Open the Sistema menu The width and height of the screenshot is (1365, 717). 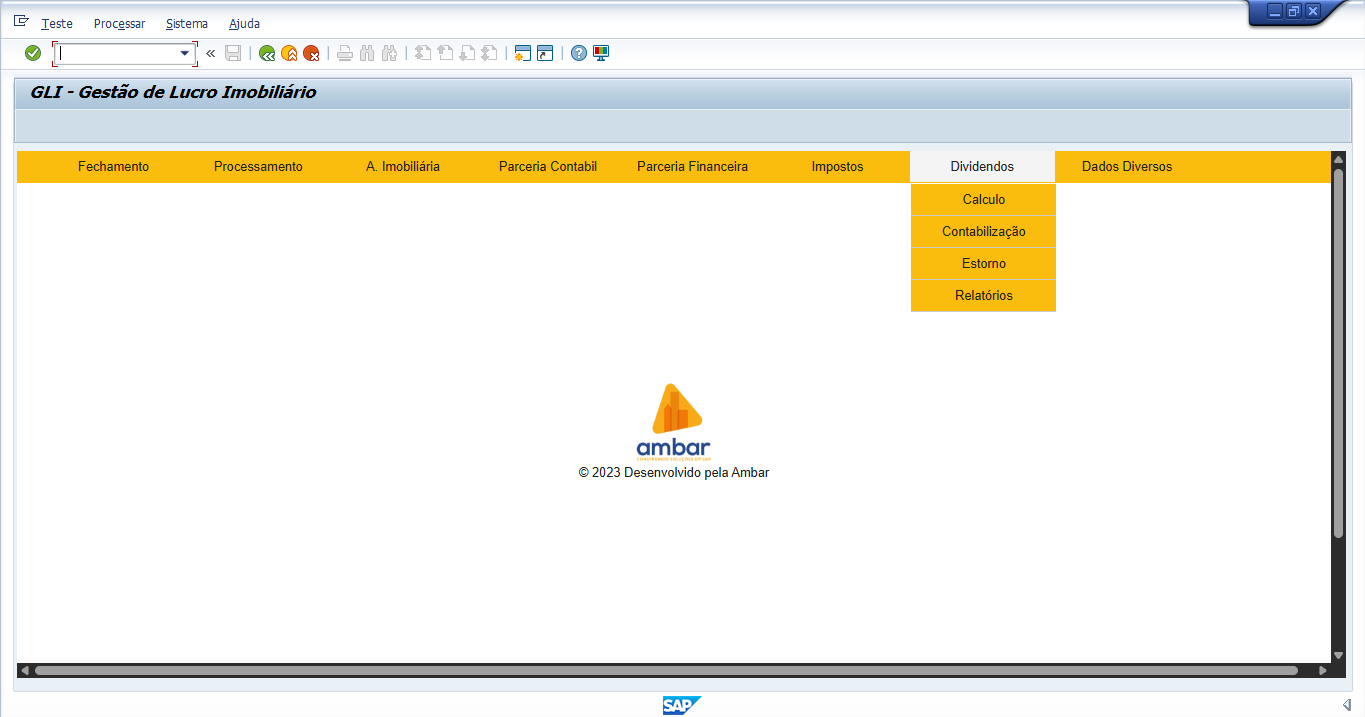187,23
